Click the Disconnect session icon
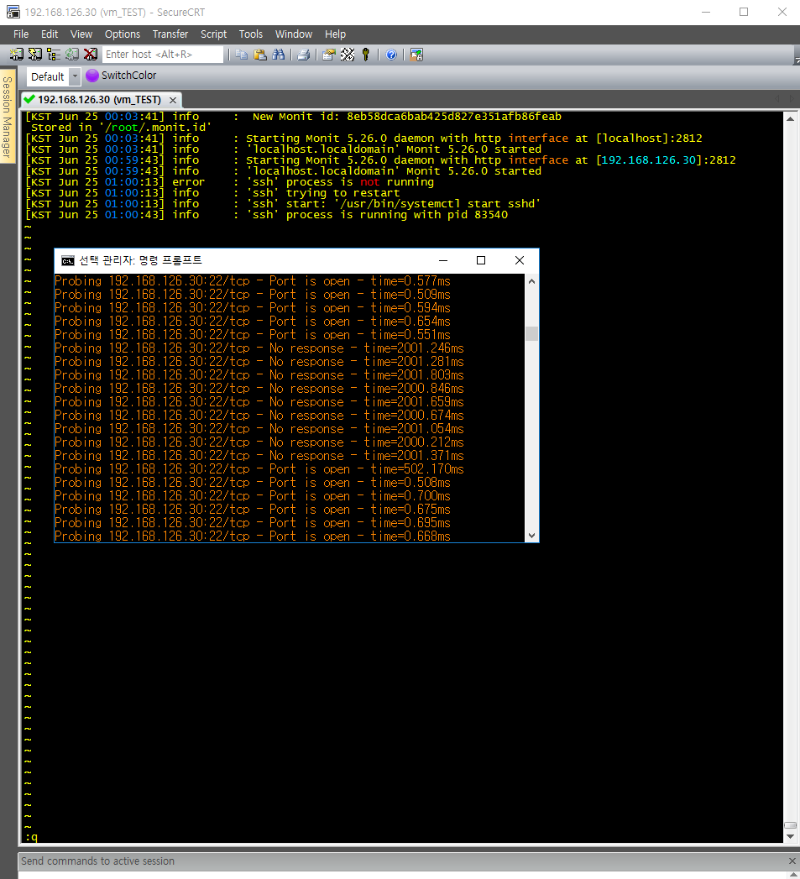This screenshot has height=879, width=800. pos(90,54)
